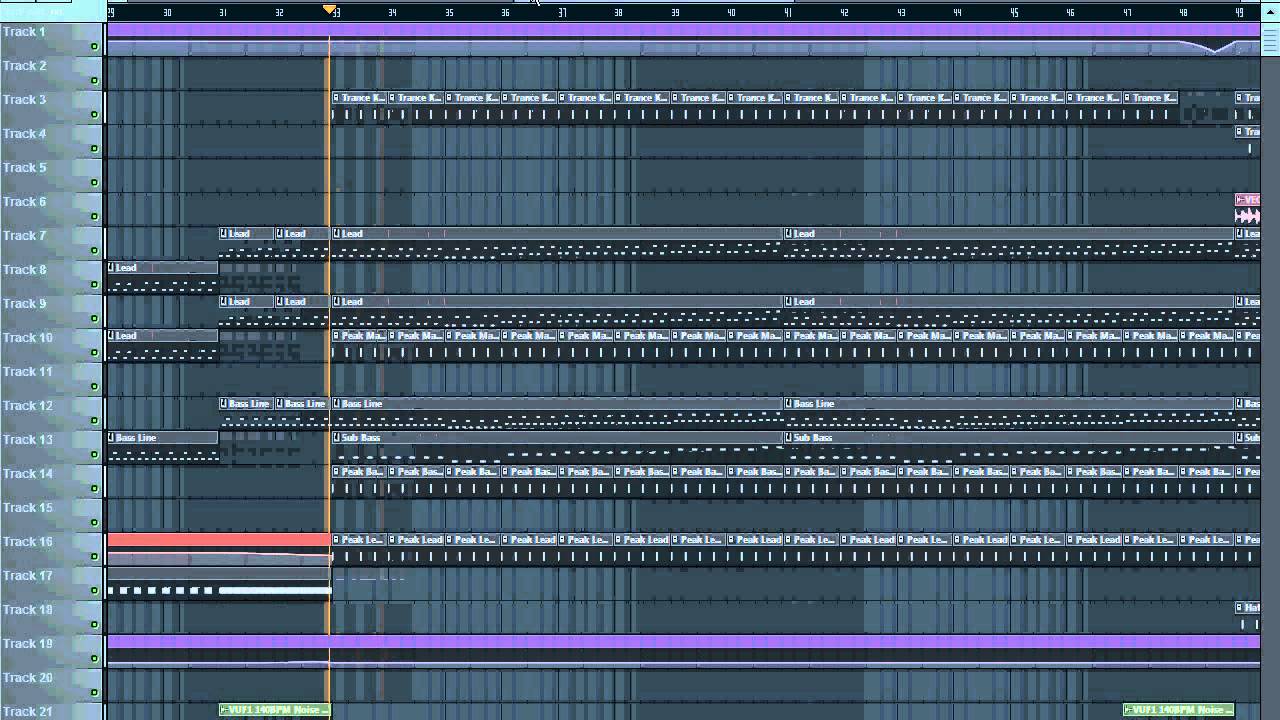Open clip menu icon of Track 13 Bass Line clip
This screenshot has height=720, width=1280.
112,438
